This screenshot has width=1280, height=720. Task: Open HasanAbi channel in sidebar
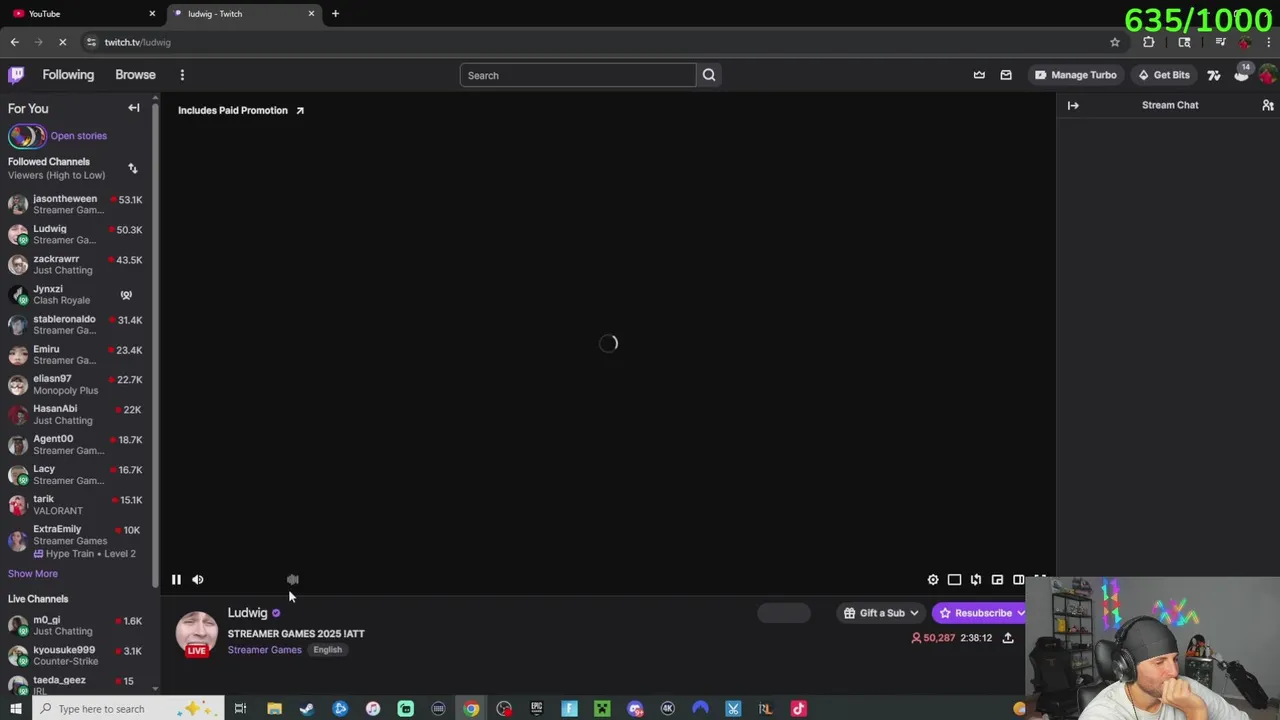[77, 414]
